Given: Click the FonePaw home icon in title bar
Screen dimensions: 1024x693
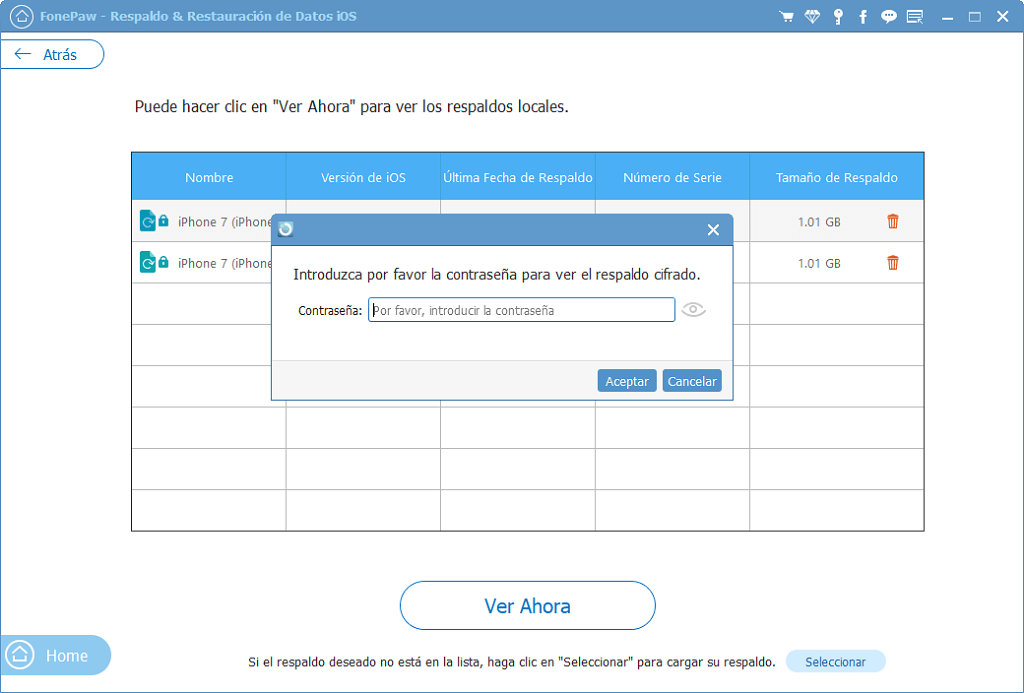Looking at the screenshot, I should coord(21,17).
